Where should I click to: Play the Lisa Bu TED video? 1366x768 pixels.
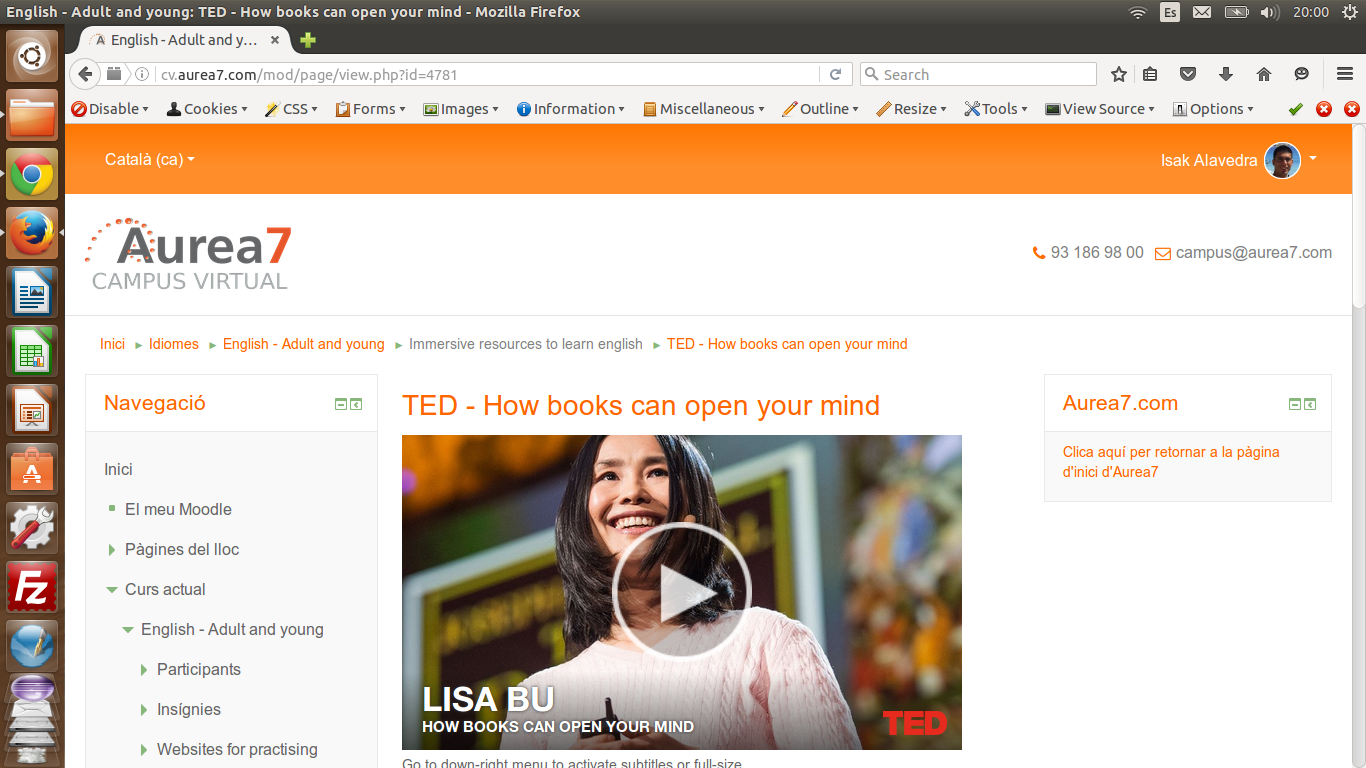682,592
